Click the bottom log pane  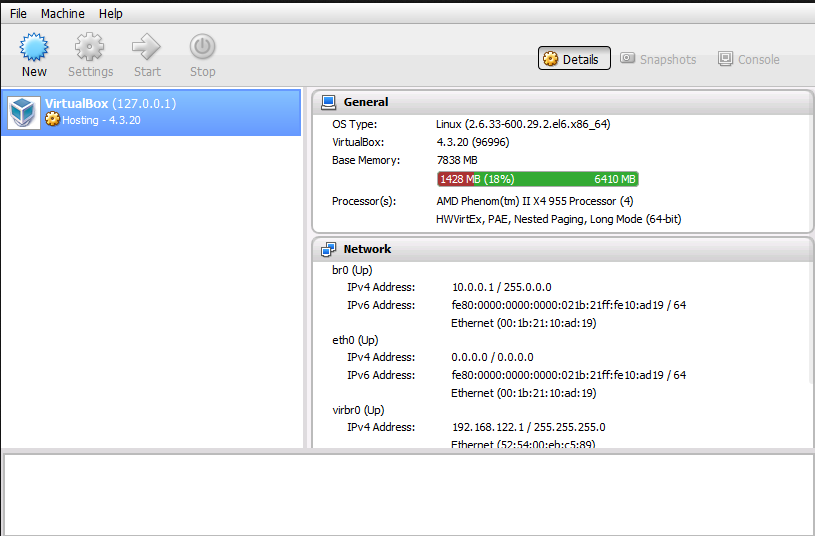[409, 494]
